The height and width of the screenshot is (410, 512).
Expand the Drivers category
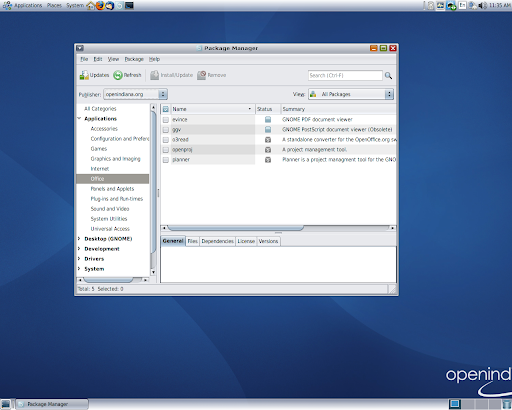click(79, 259)
